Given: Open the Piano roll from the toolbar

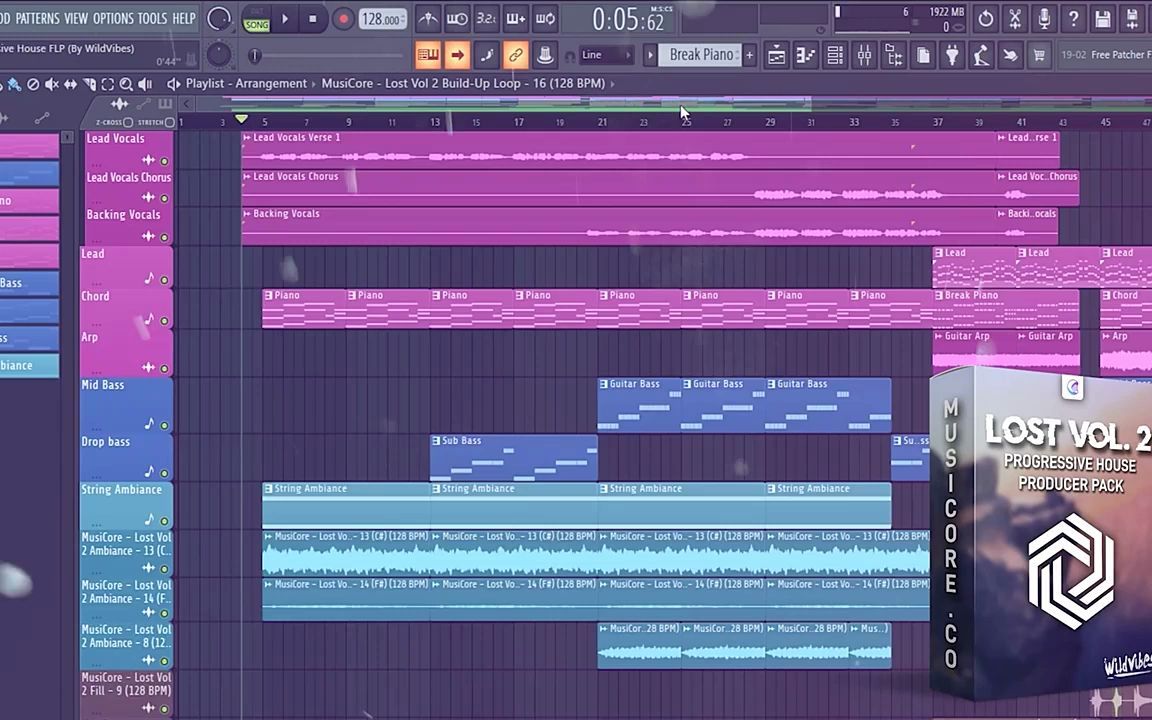Looking at the screenshot, I should point(806,55).
